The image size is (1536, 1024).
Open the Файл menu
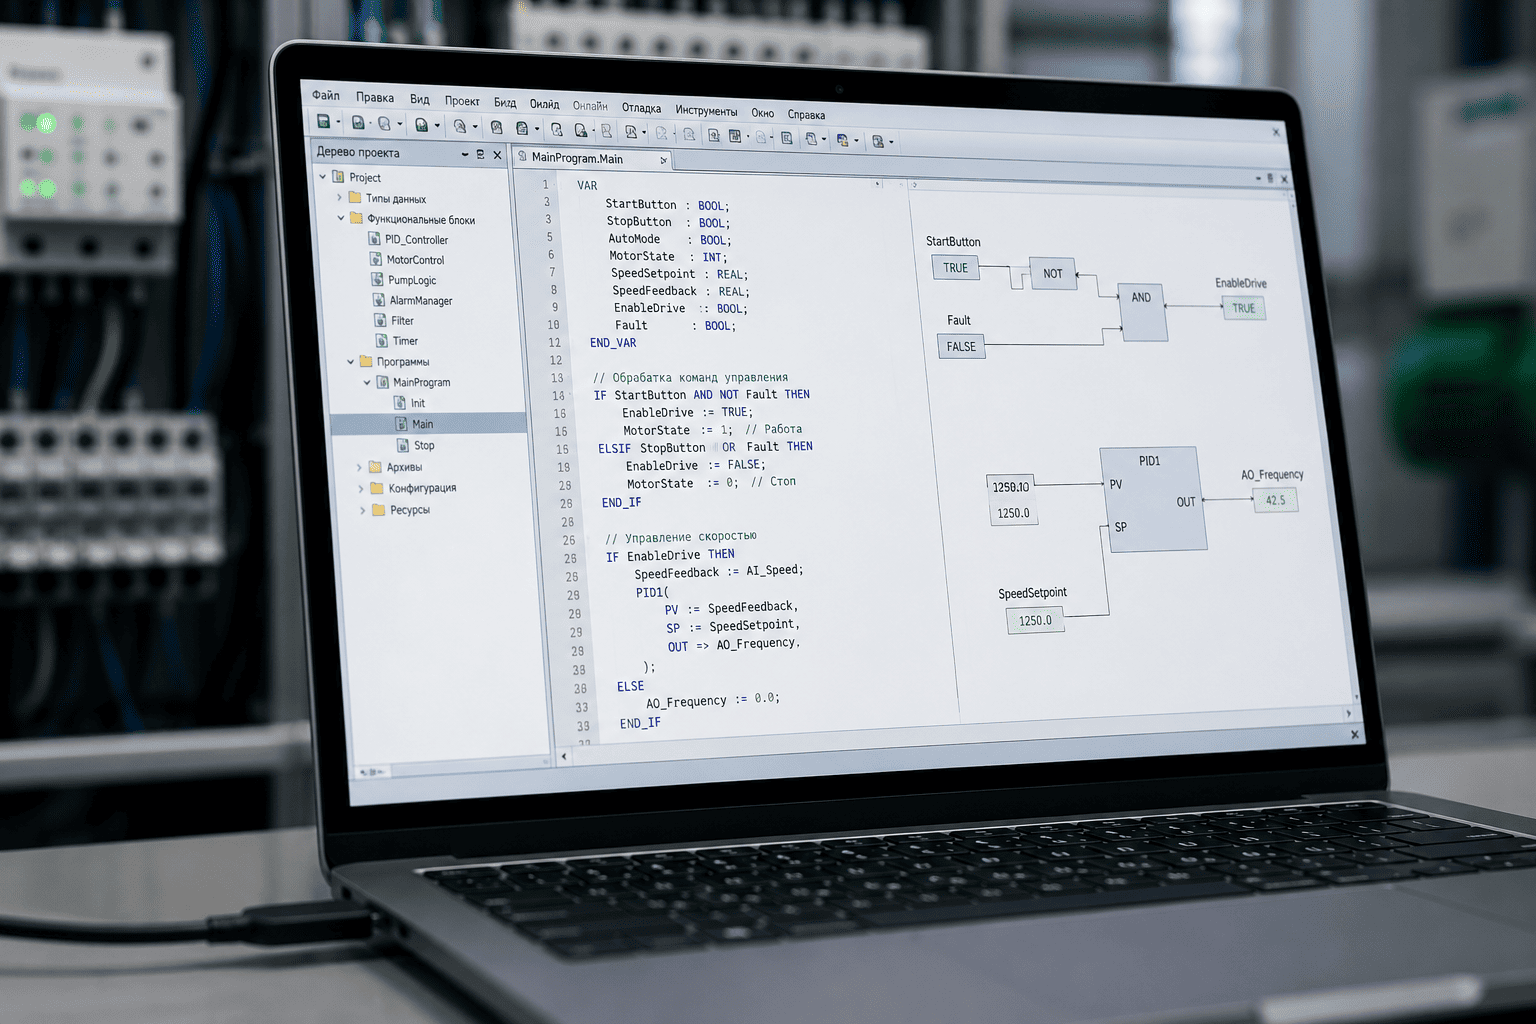326,96
